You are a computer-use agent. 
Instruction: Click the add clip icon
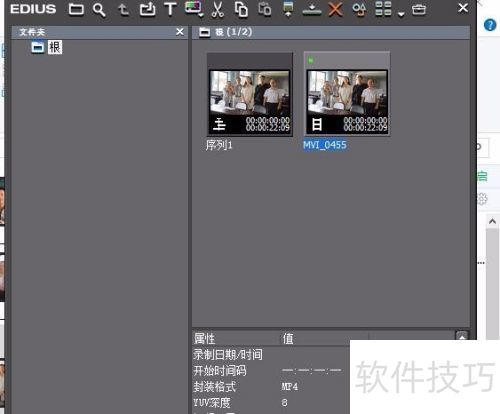(147, 9)
